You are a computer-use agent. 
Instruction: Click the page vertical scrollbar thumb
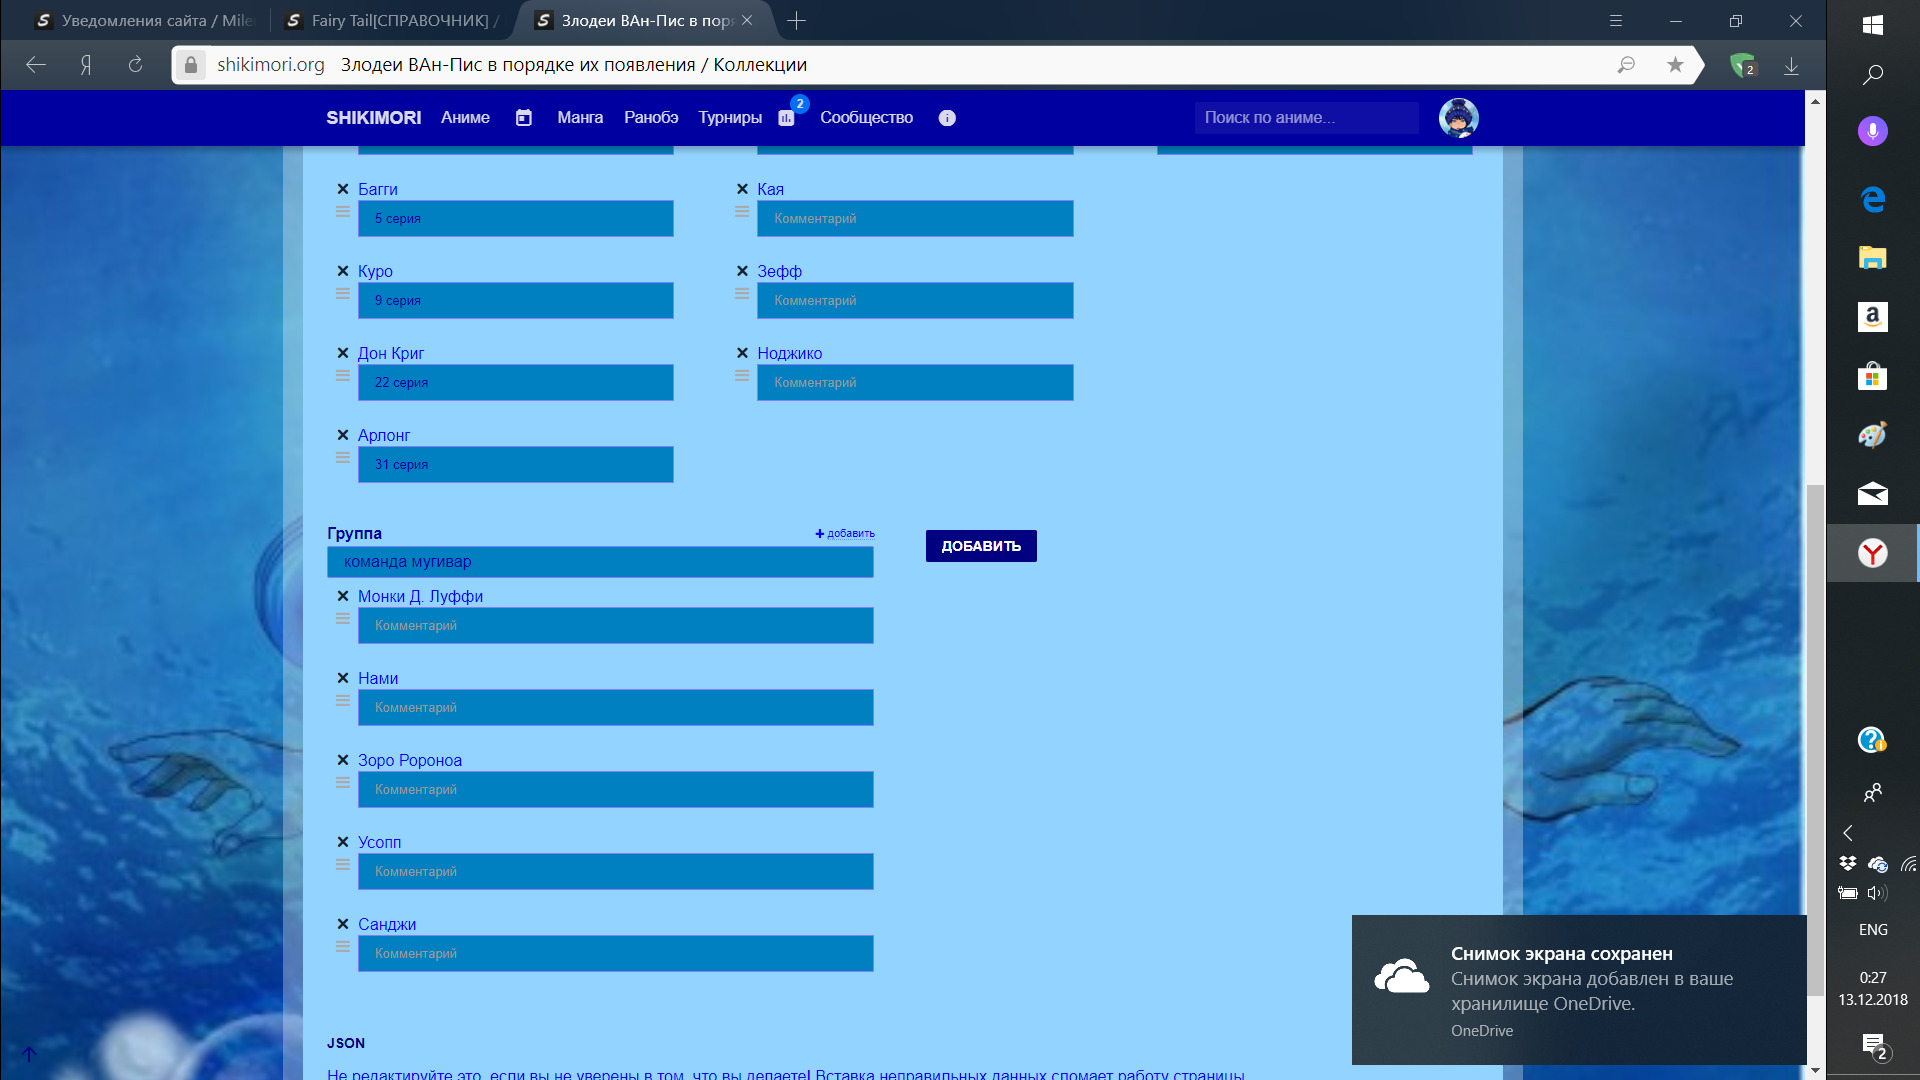(x=1815, y=740)
